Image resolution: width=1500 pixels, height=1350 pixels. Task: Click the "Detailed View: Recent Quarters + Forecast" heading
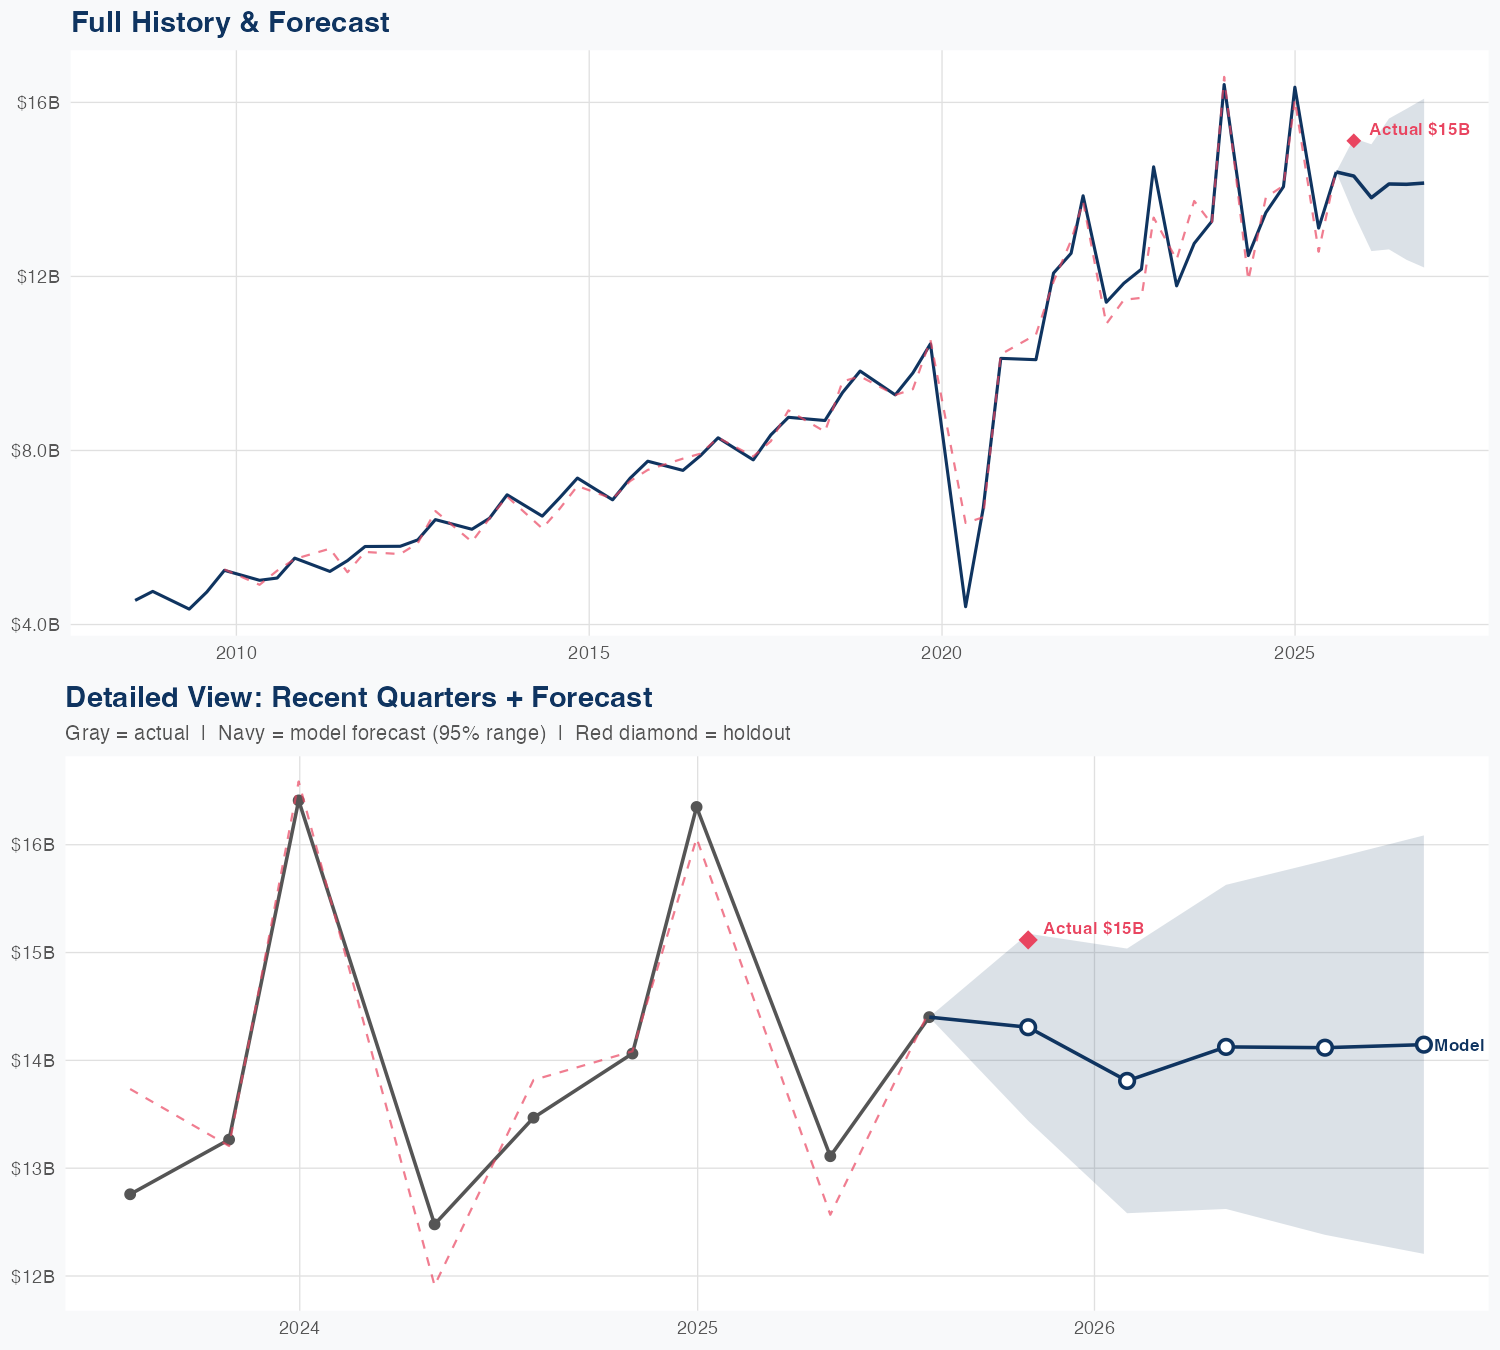coord(358,697)
